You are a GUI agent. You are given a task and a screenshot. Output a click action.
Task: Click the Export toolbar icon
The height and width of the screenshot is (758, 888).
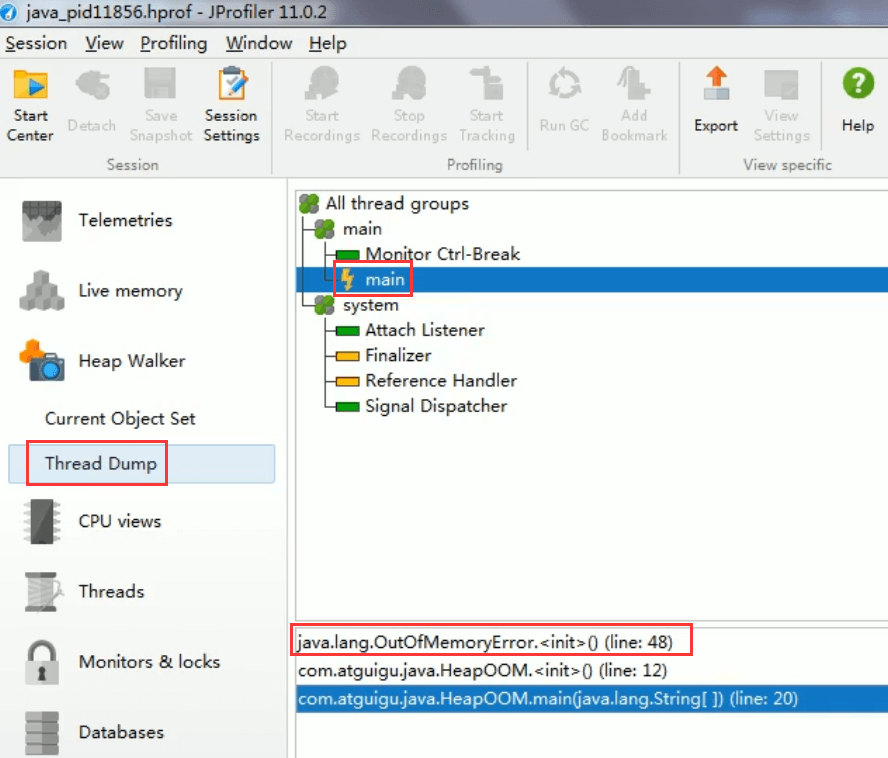click(x=716, y=84)
